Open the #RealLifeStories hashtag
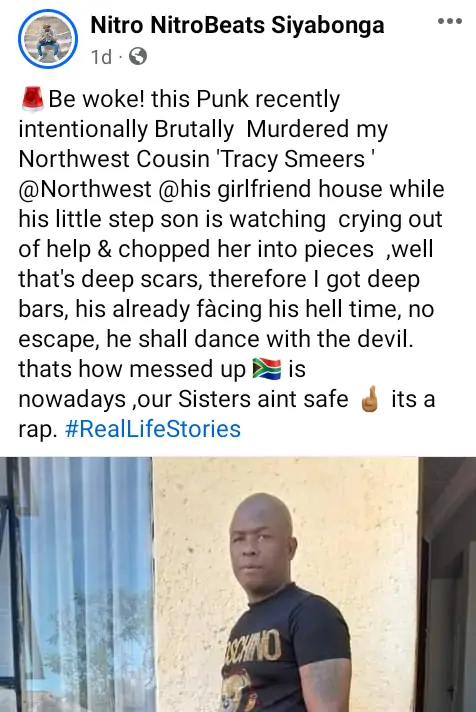Viewport: 476px width, 712px height. 153,429
